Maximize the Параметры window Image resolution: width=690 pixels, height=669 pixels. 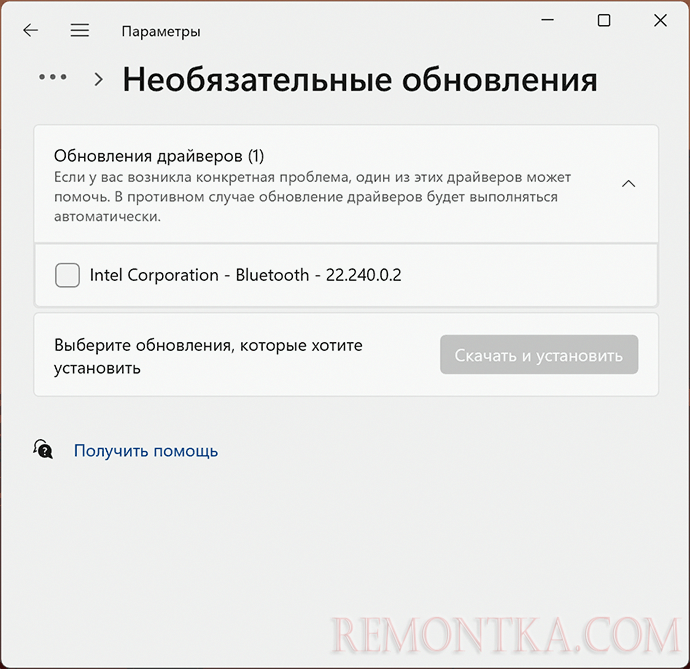[604, 20]
